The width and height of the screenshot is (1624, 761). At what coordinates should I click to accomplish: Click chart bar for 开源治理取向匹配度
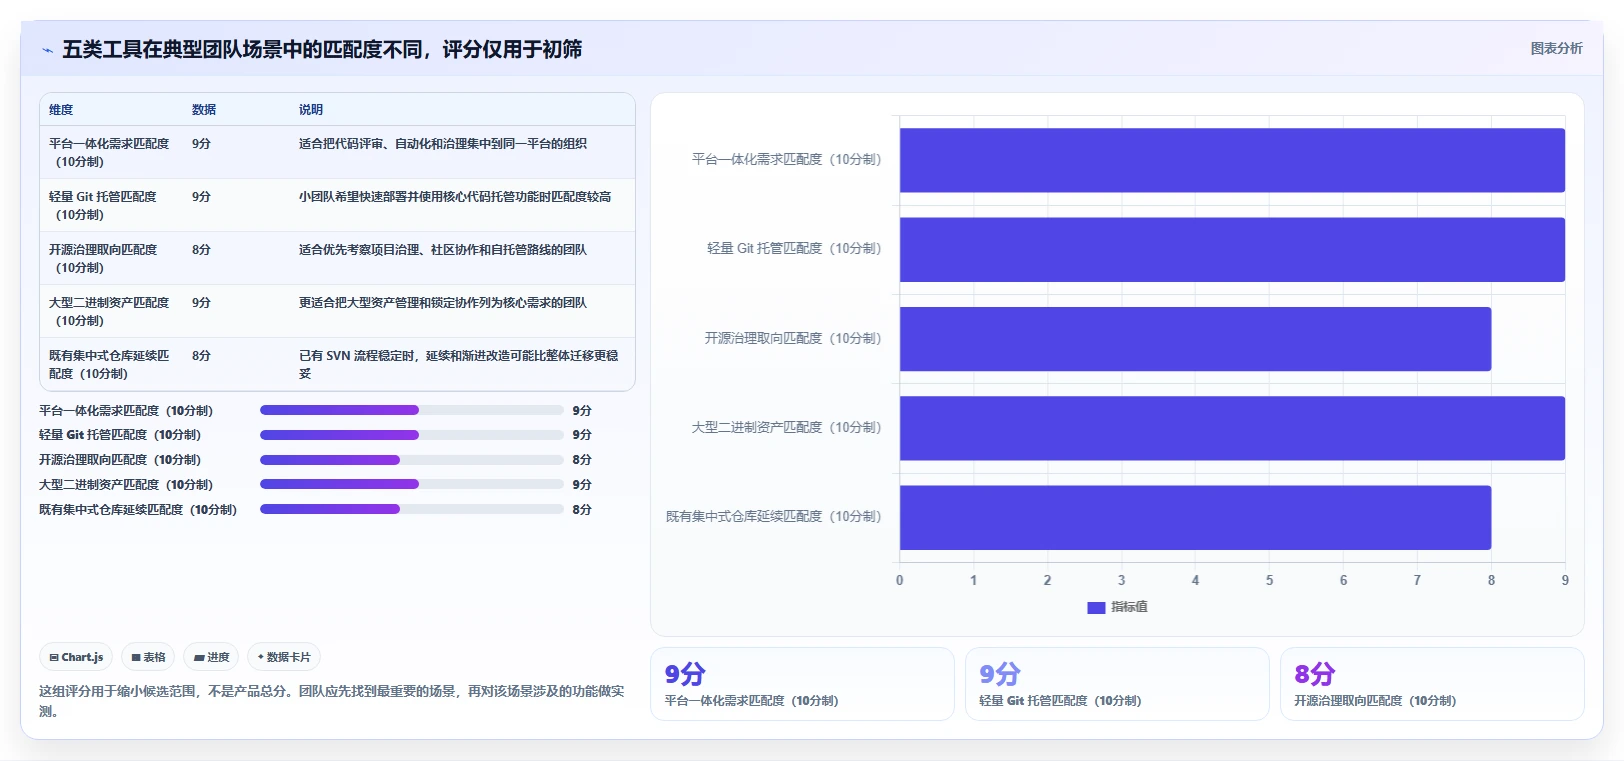click(1195, 339)
